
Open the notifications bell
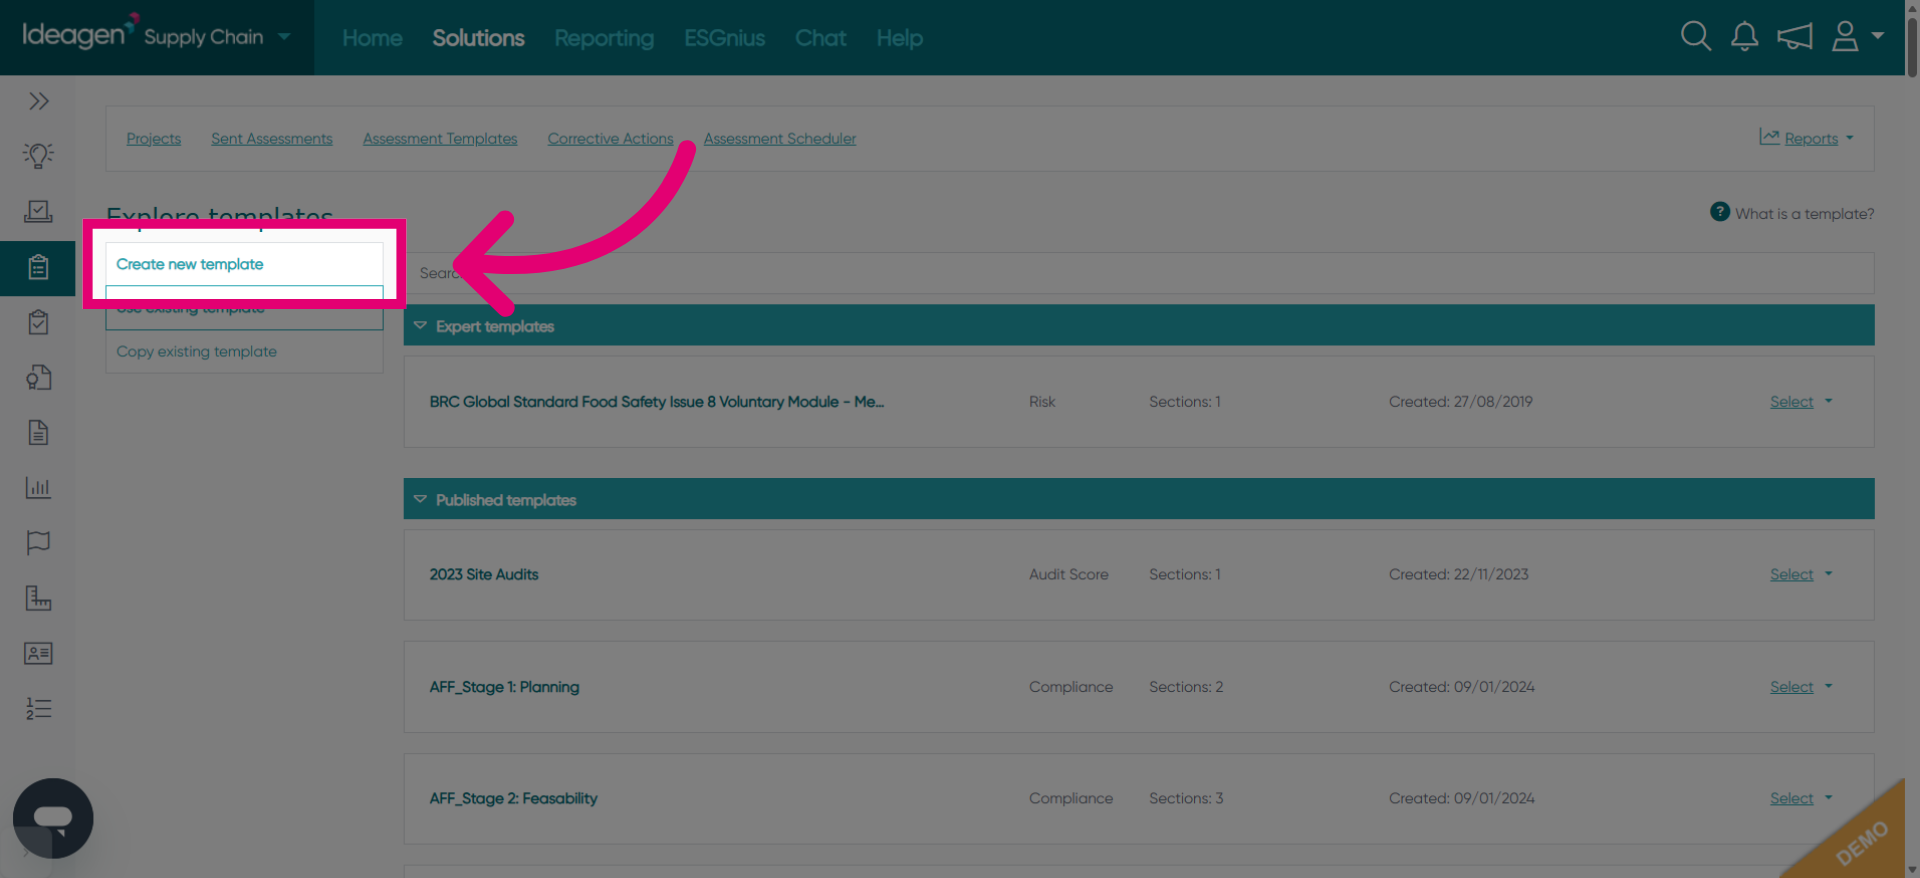tap(1744, 37)
